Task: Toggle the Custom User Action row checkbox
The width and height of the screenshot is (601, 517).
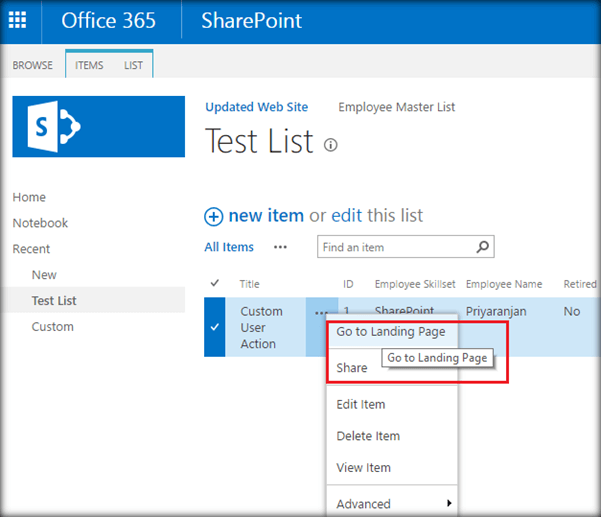Action: pos(215,327)
